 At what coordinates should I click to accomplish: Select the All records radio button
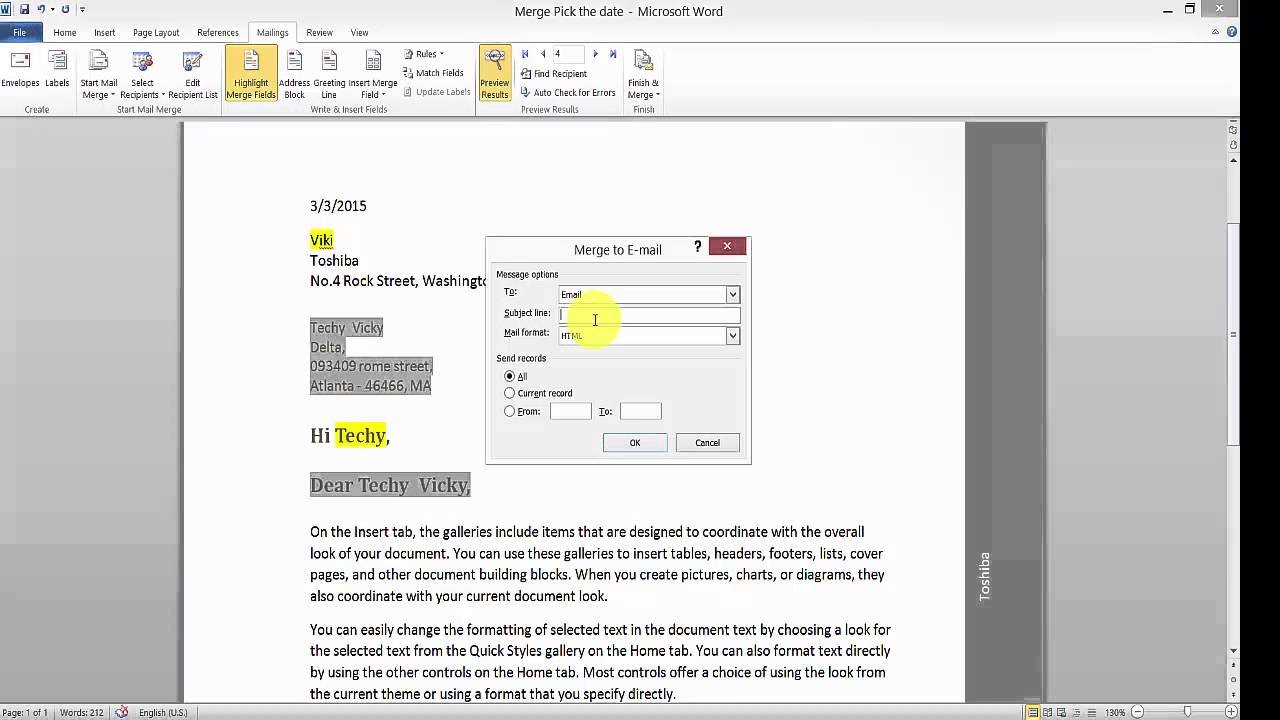point(510,376)
